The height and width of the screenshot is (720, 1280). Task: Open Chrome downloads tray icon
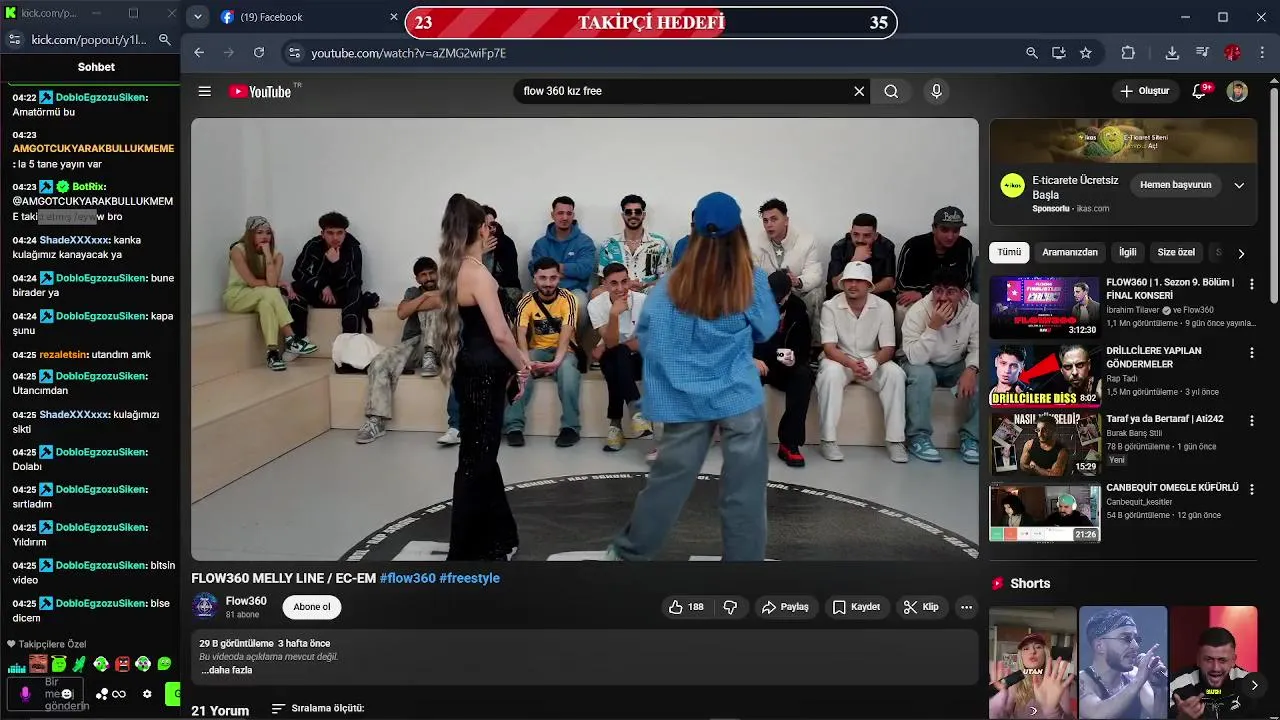click(x=1172, y=53)
